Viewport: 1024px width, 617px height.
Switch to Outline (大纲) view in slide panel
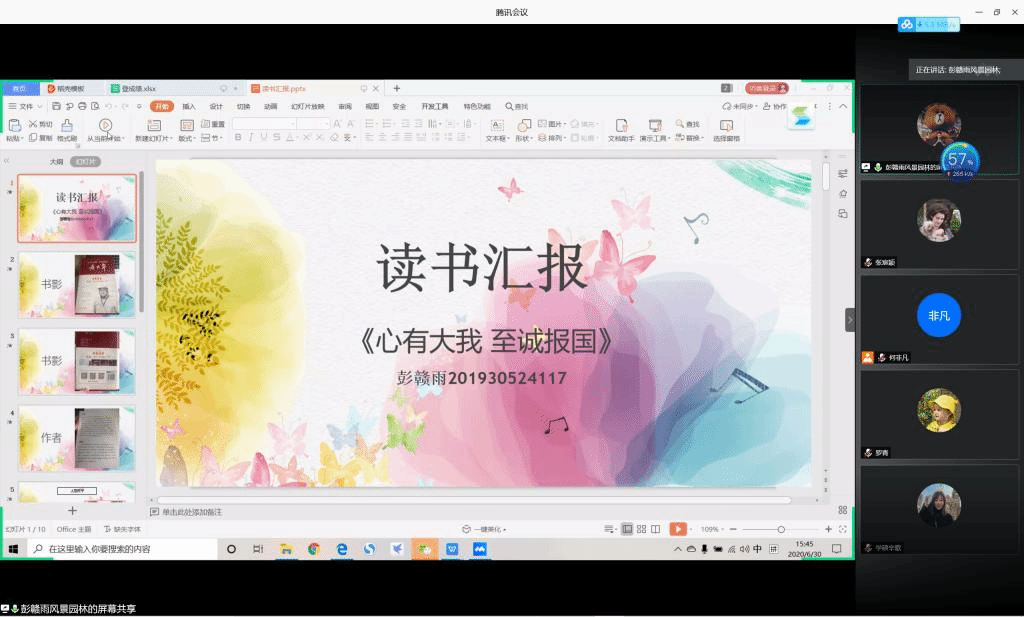57,161
